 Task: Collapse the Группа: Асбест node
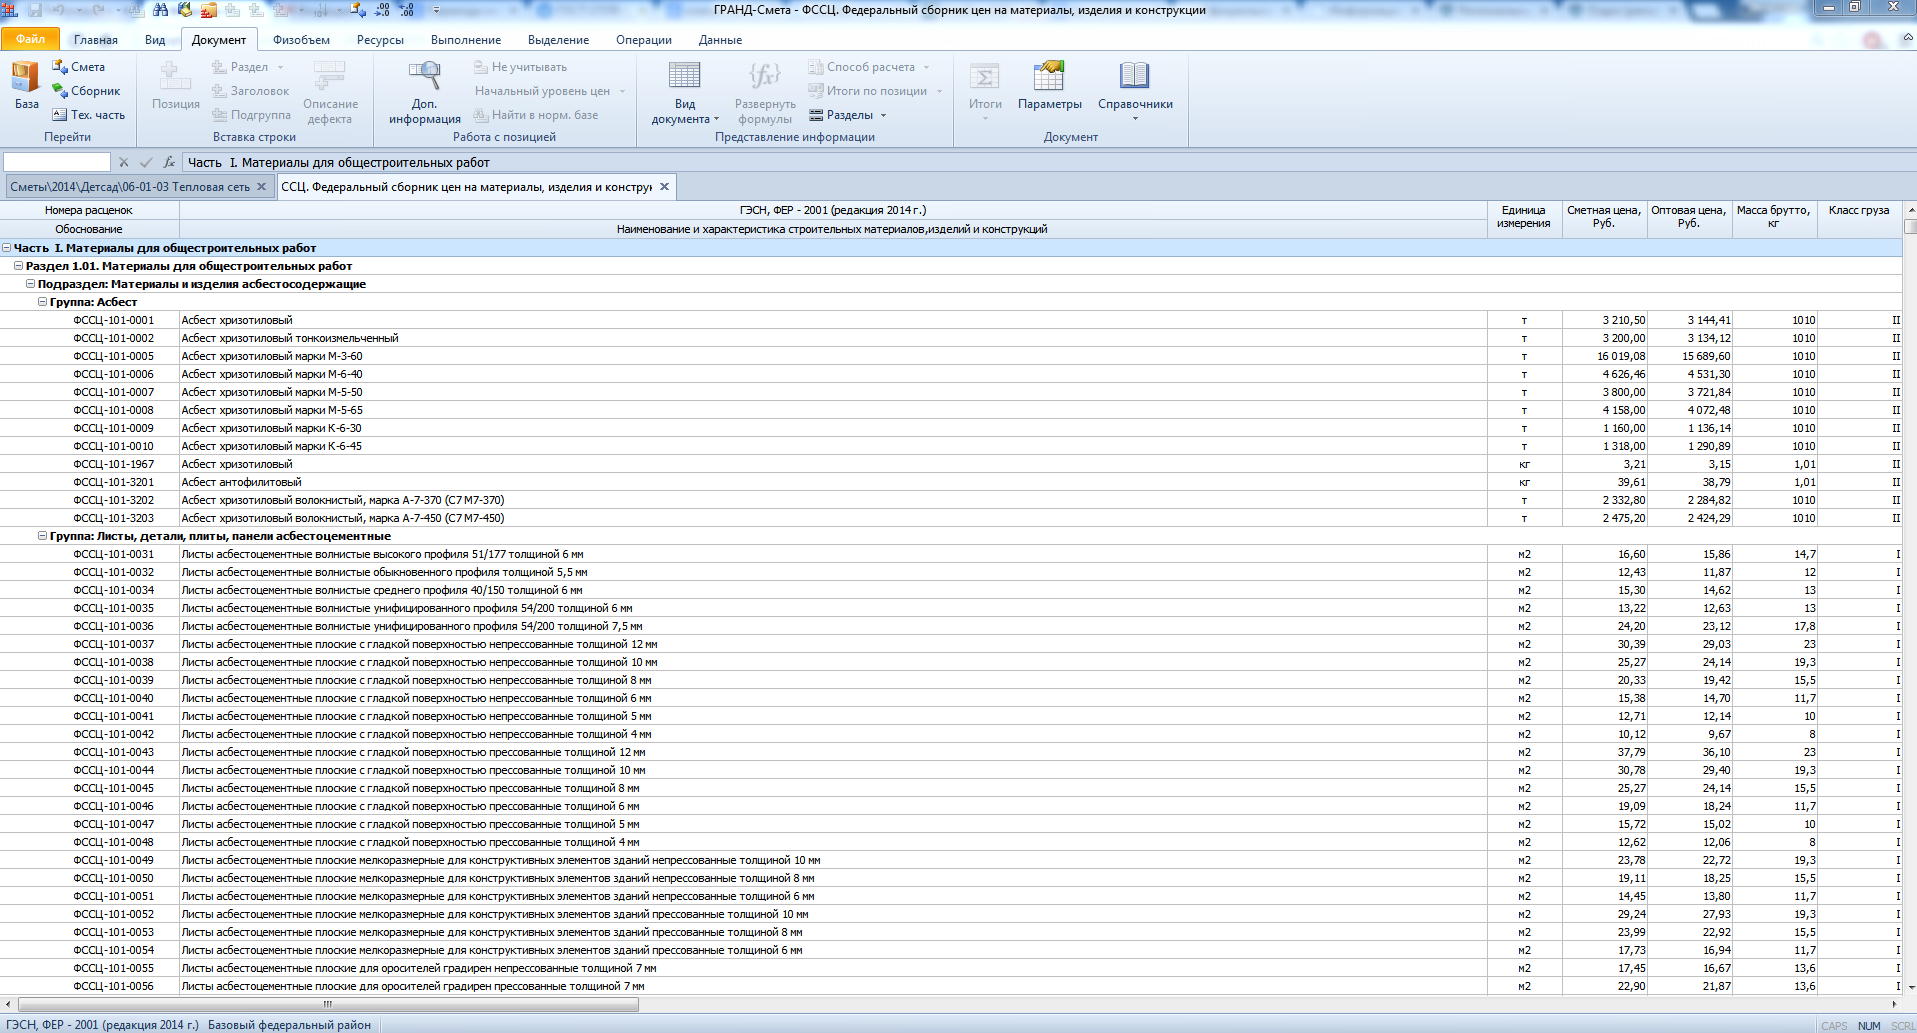click(43, 302)
